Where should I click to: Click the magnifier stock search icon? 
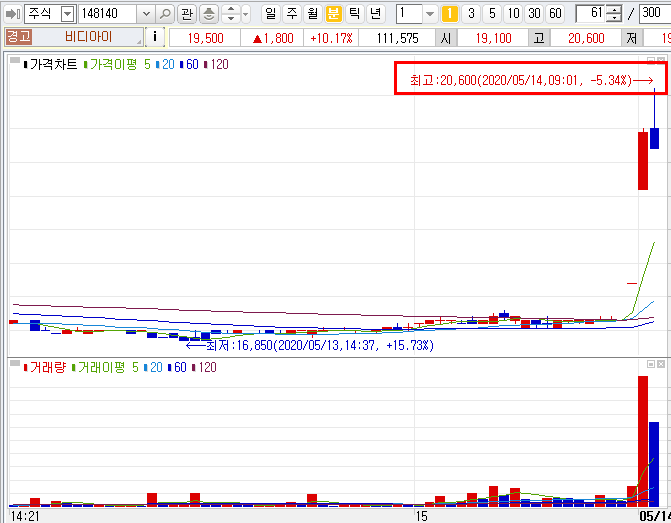(x=165, y=14)
